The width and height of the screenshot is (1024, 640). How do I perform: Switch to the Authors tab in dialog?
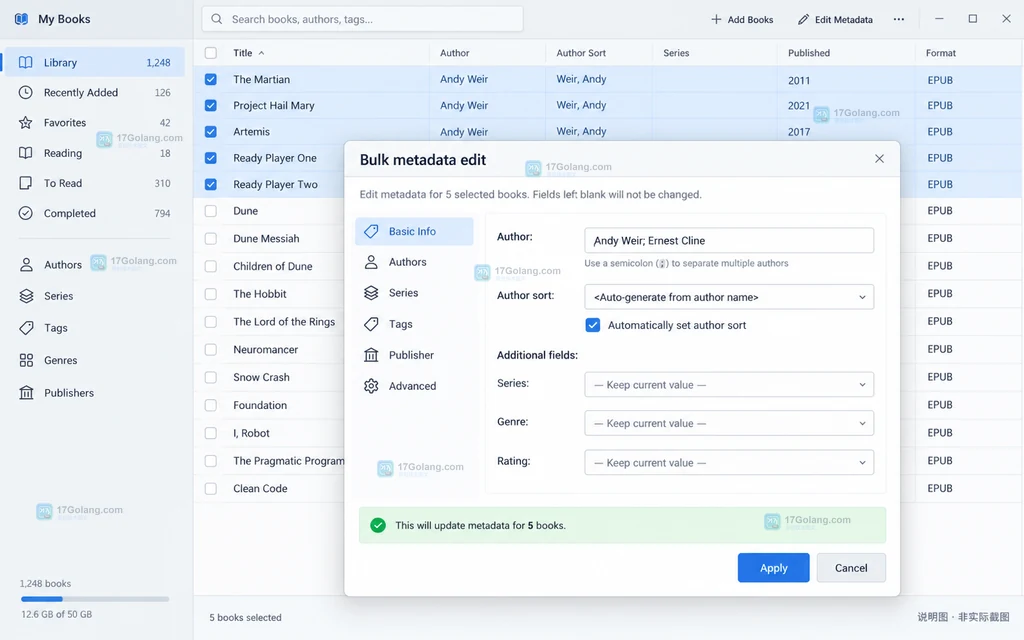tap(414, 262)
